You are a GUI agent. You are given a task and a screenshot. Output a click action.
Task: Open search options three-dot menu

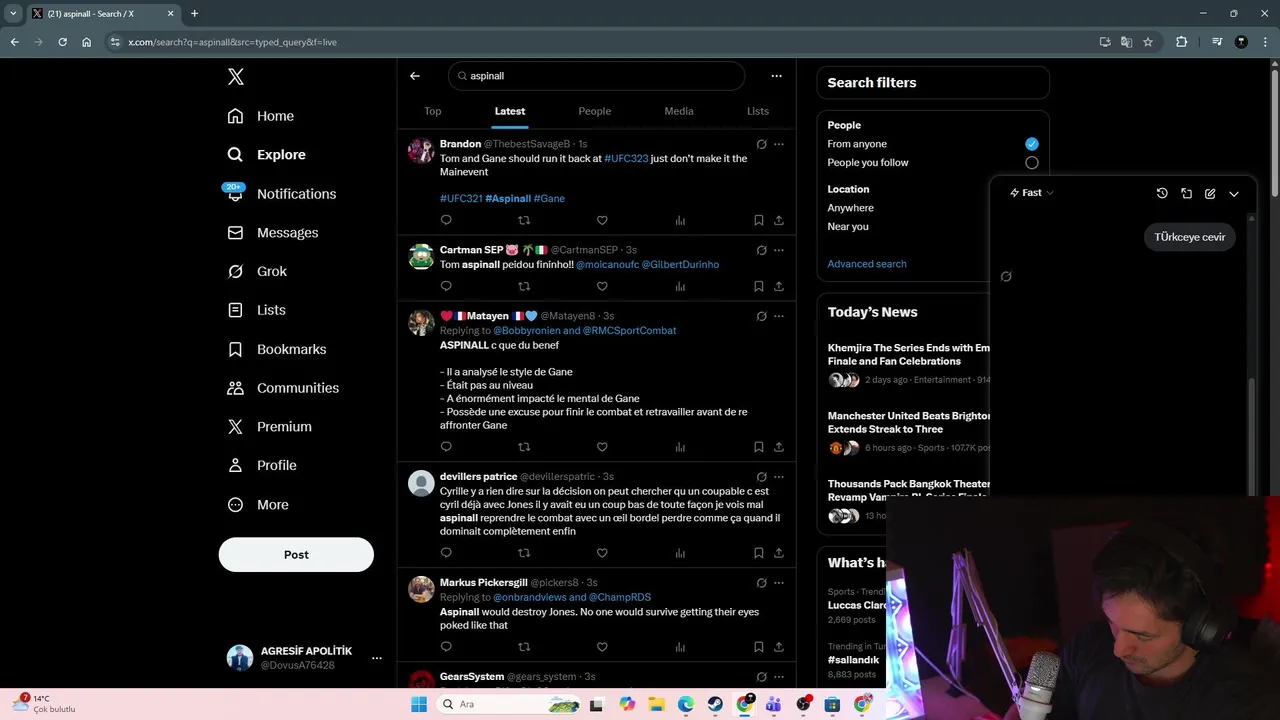(776, 76)
